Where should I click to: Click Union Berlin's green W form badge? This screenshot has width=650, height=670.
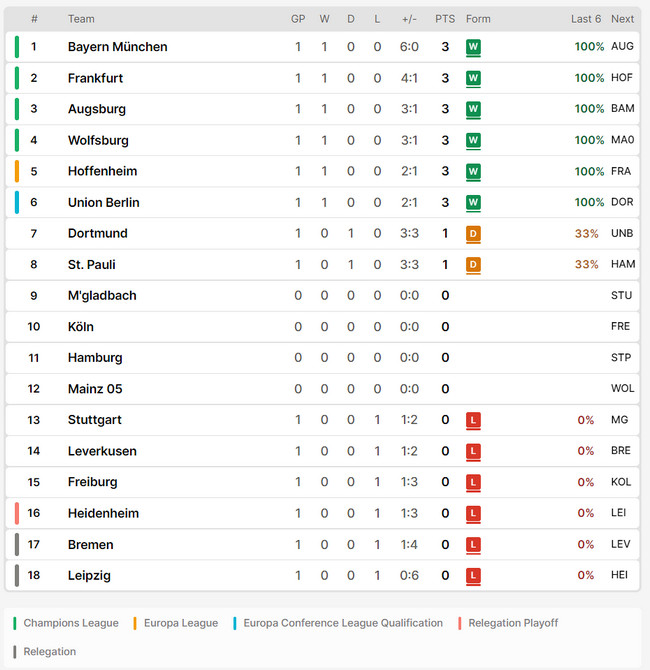[473, 202]
